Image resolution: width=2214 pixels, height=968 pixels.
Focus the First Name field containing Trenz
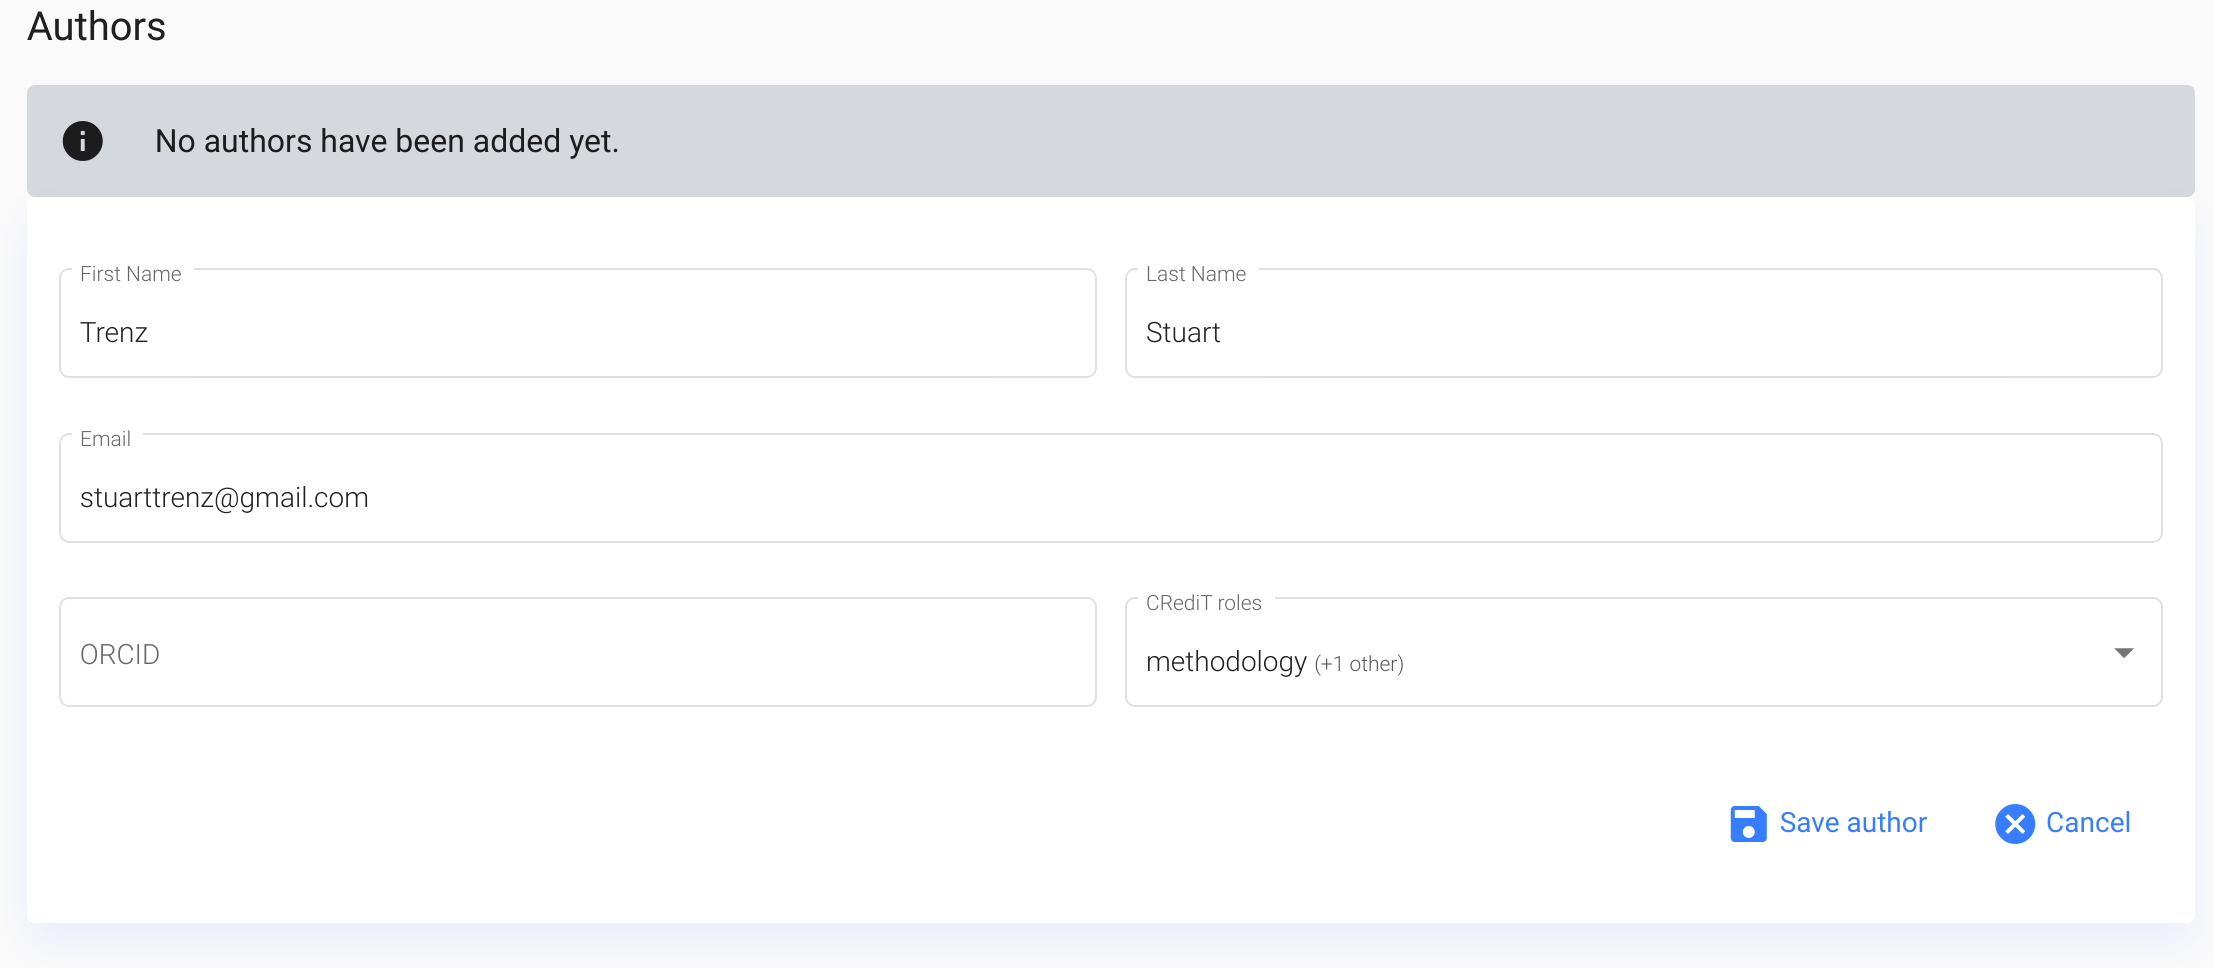(x=578, y=323)
